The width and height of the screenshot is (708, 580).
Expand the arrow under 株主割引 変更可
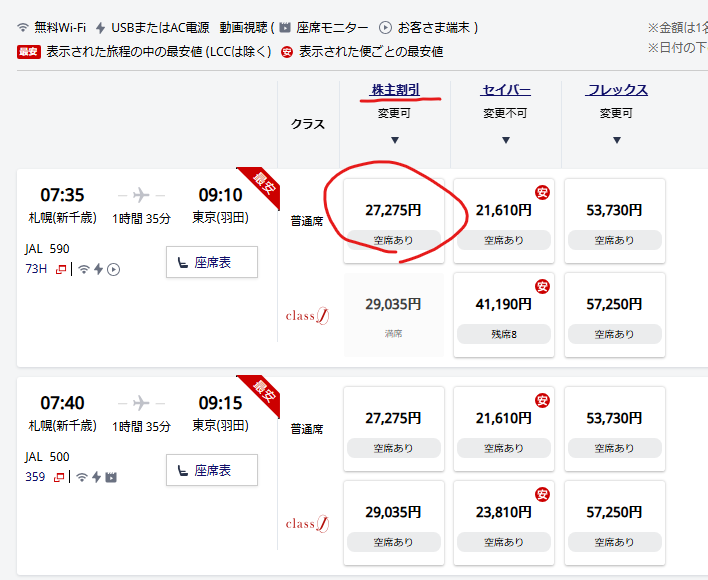click(395, 140)
